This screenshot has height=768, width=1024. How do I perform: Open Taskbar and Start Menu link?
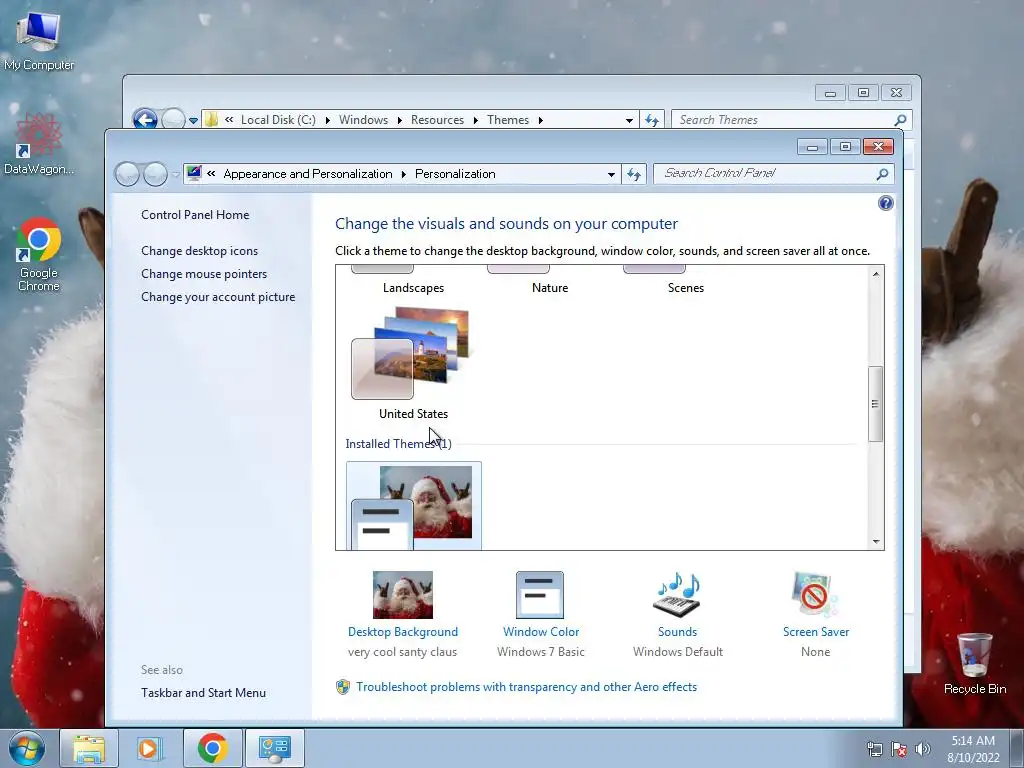(203, 693)
